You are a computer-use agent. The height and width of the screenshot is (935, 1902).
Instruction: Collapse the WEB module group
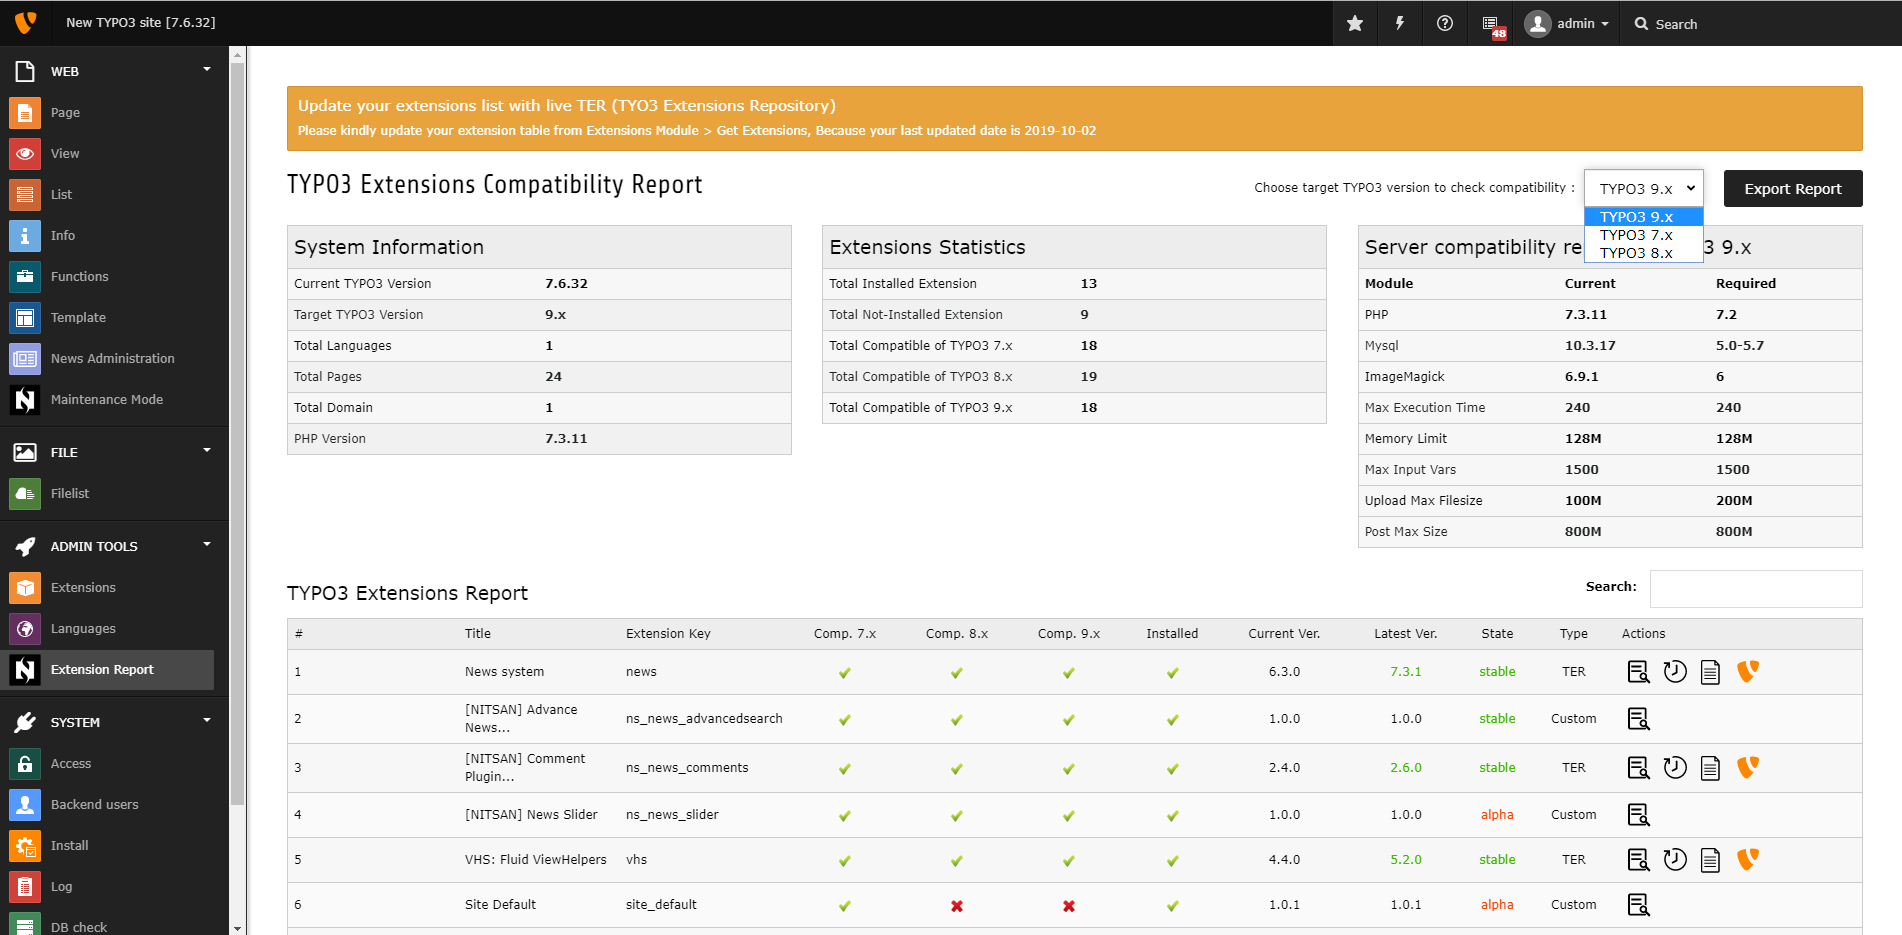point(207,70)
